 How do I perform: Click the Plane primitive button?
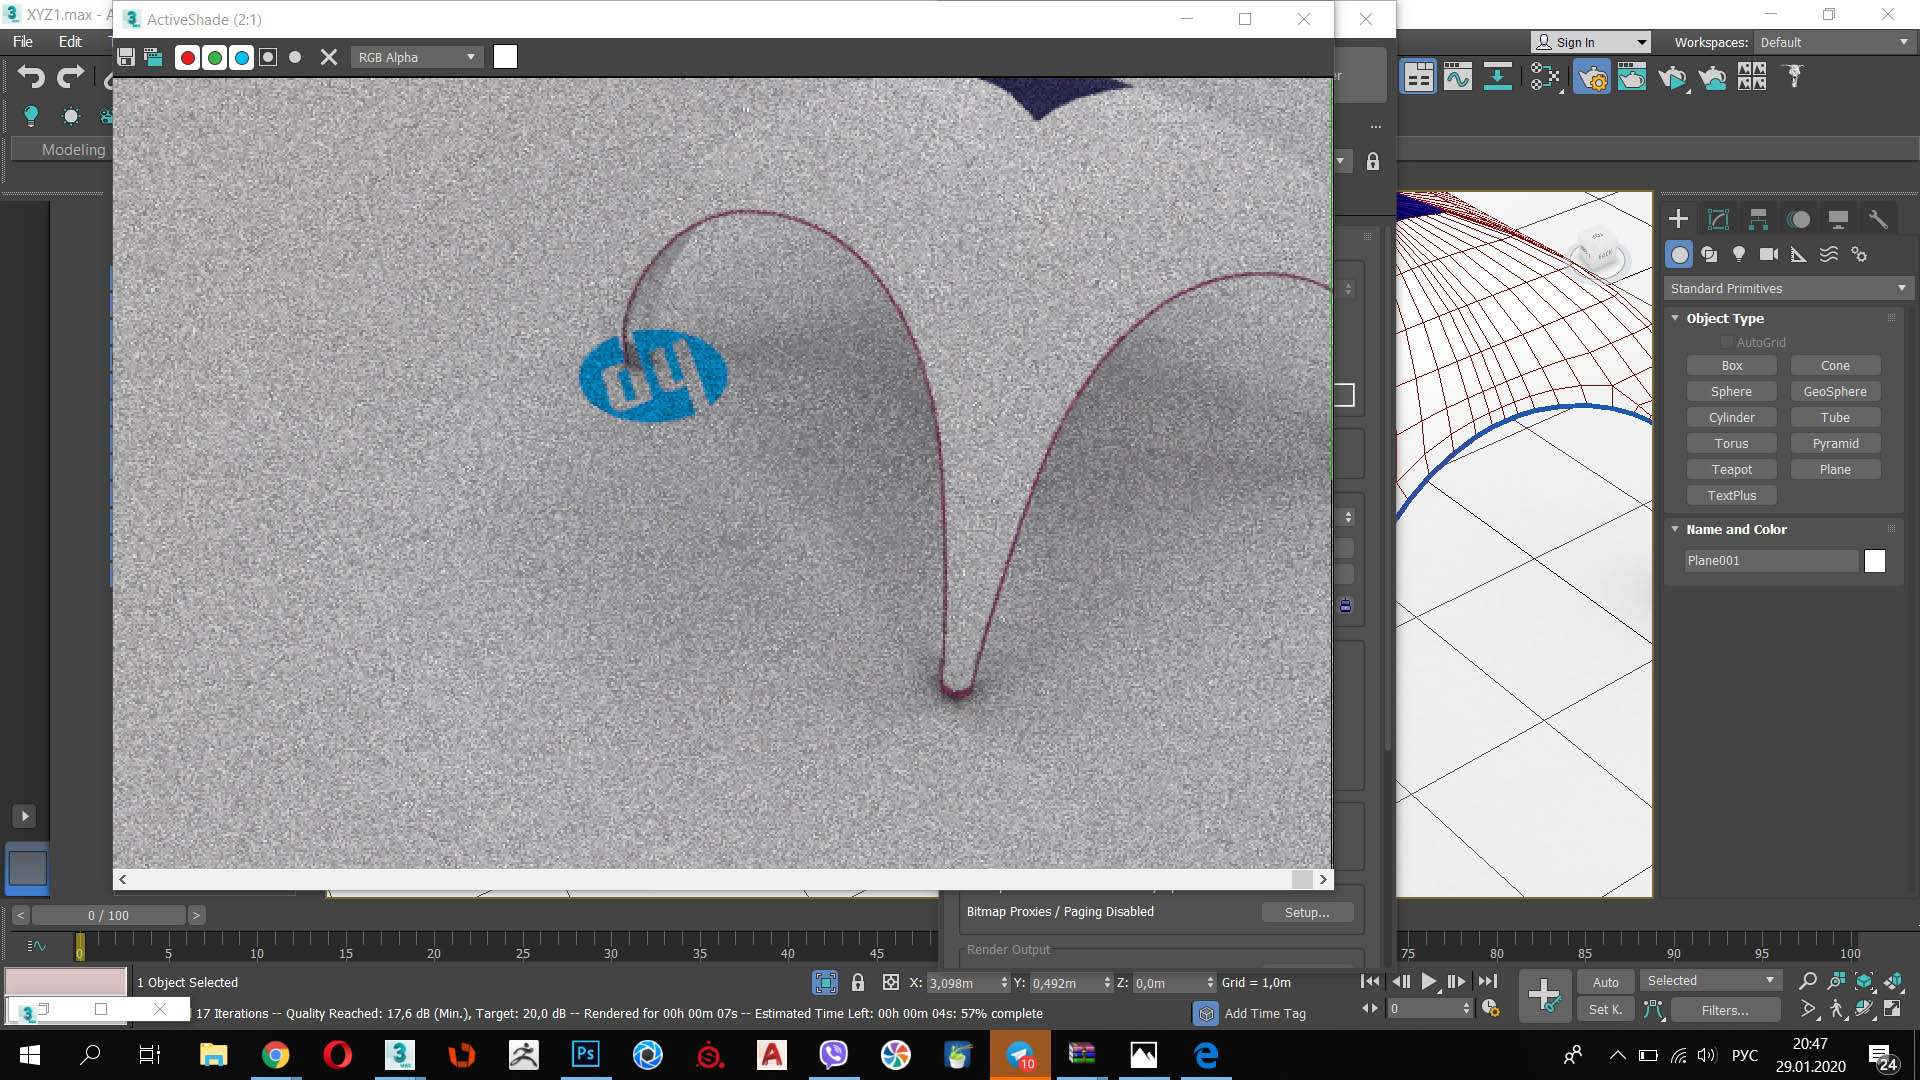point(1835,470)
